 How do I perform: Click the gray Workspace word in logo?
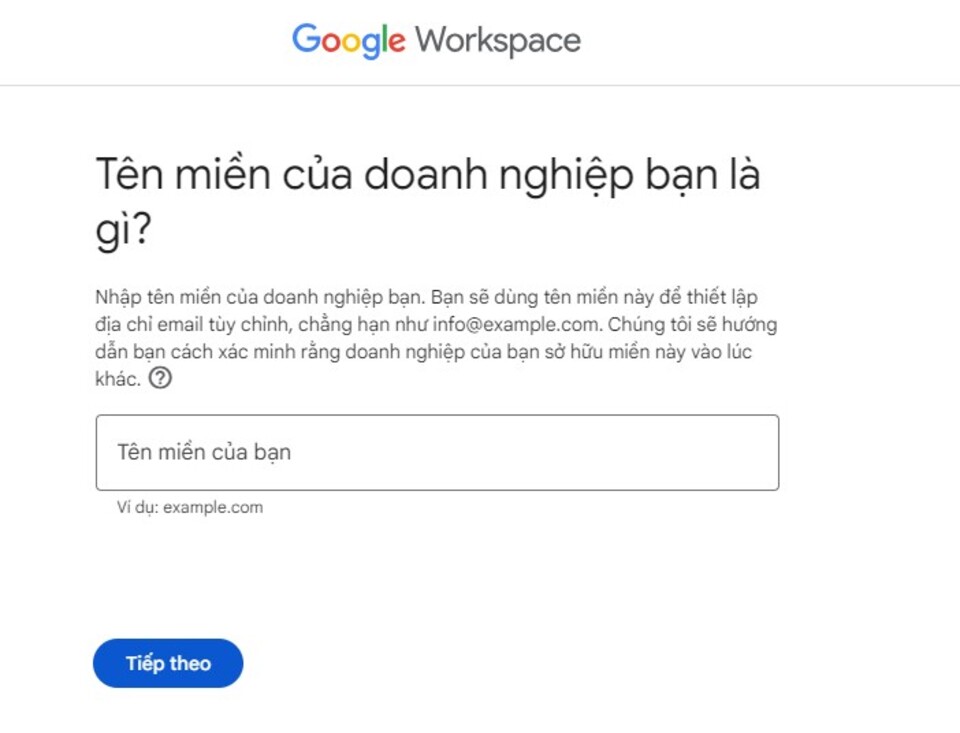click(x=497, y=41)
